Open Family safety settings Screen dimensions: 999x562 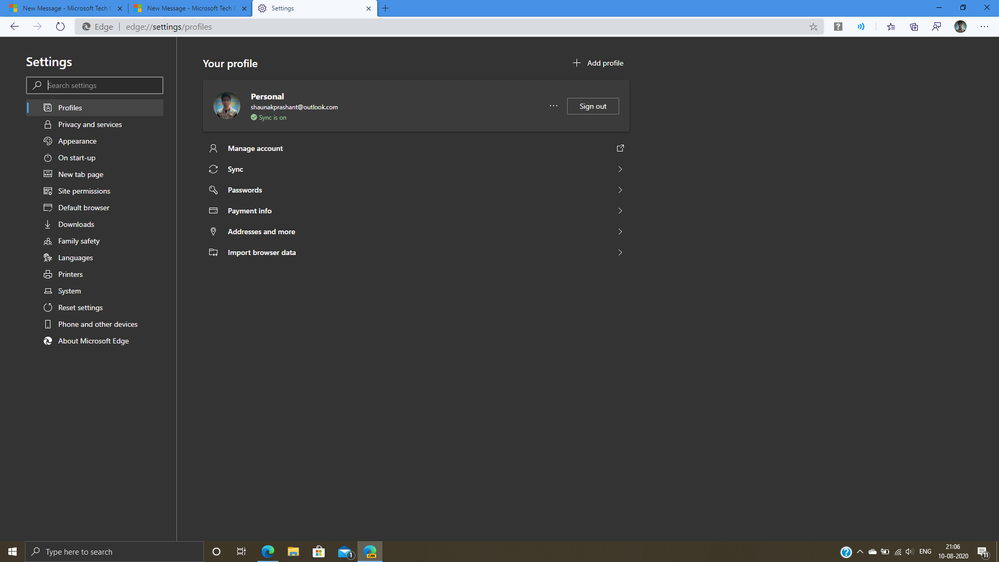pos(95,241)
